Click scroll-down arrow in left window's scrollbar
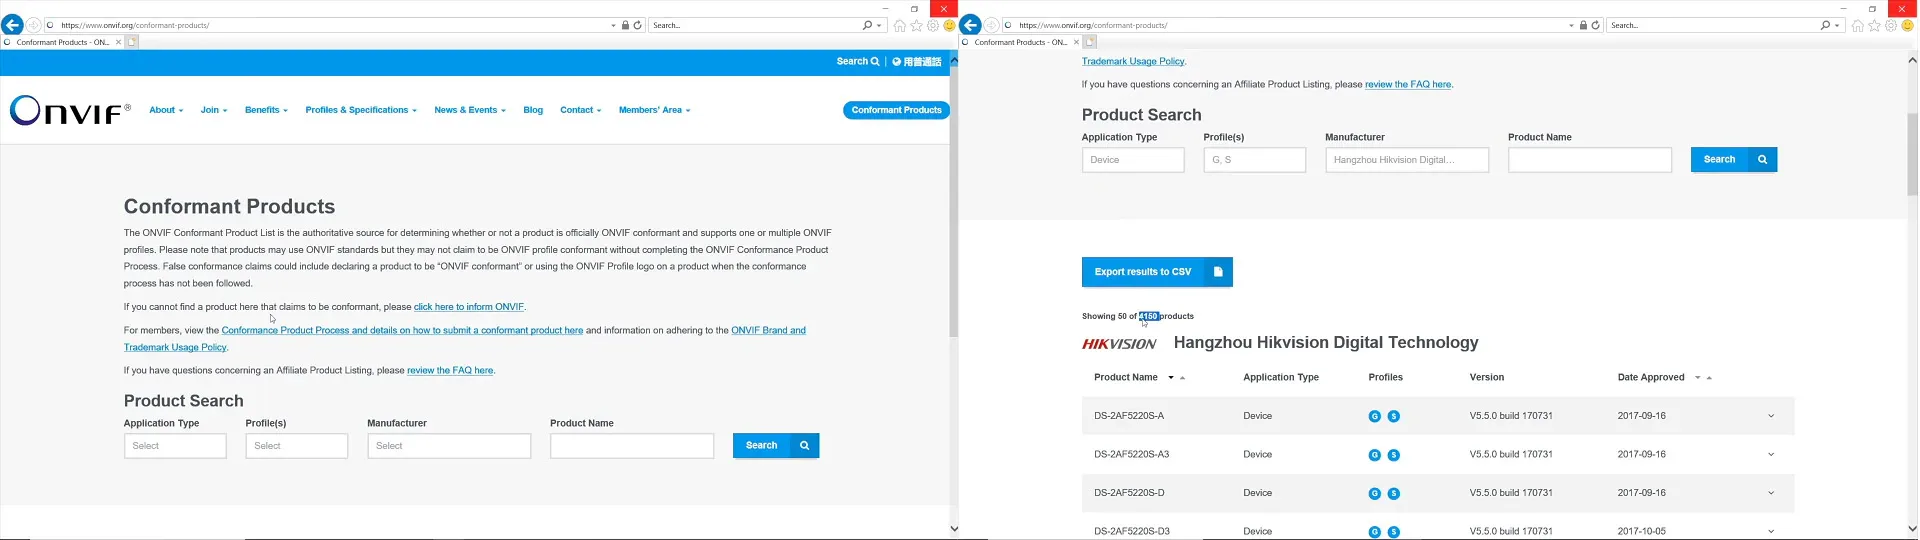The height and width of the screenshot is (540, 1920). (954, 529)
